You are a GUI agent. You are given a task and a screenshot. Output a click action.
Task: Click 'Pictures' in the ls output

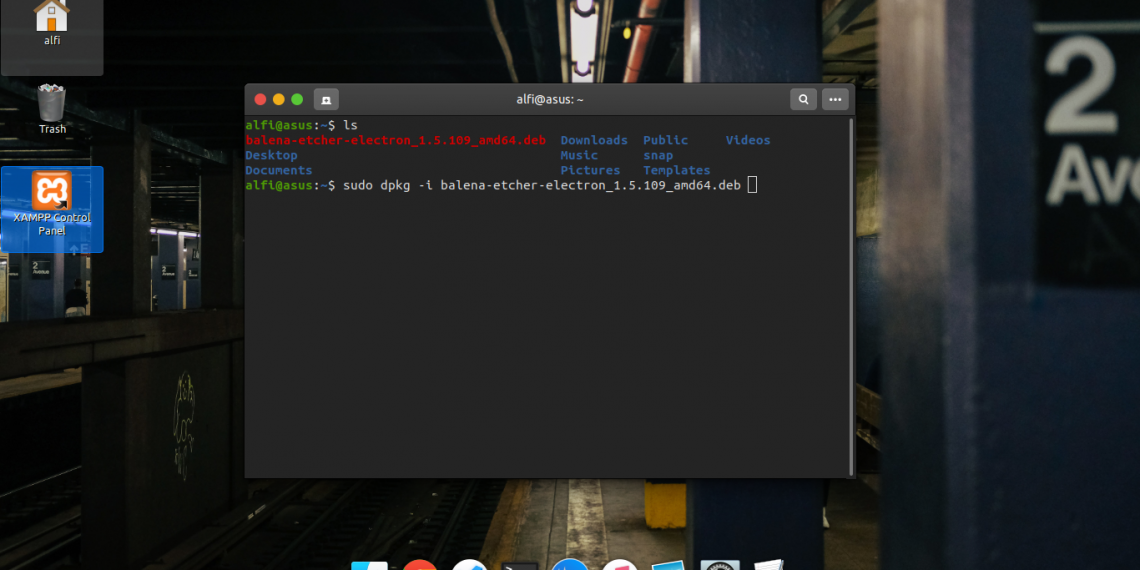[x=590, y=171]
